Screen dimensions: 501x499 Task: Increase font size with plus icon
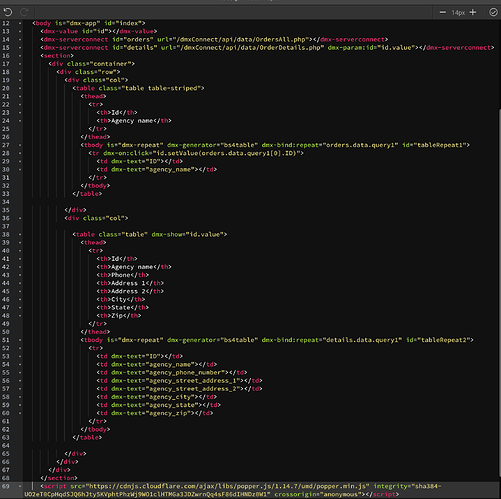[x=473, y=12]
